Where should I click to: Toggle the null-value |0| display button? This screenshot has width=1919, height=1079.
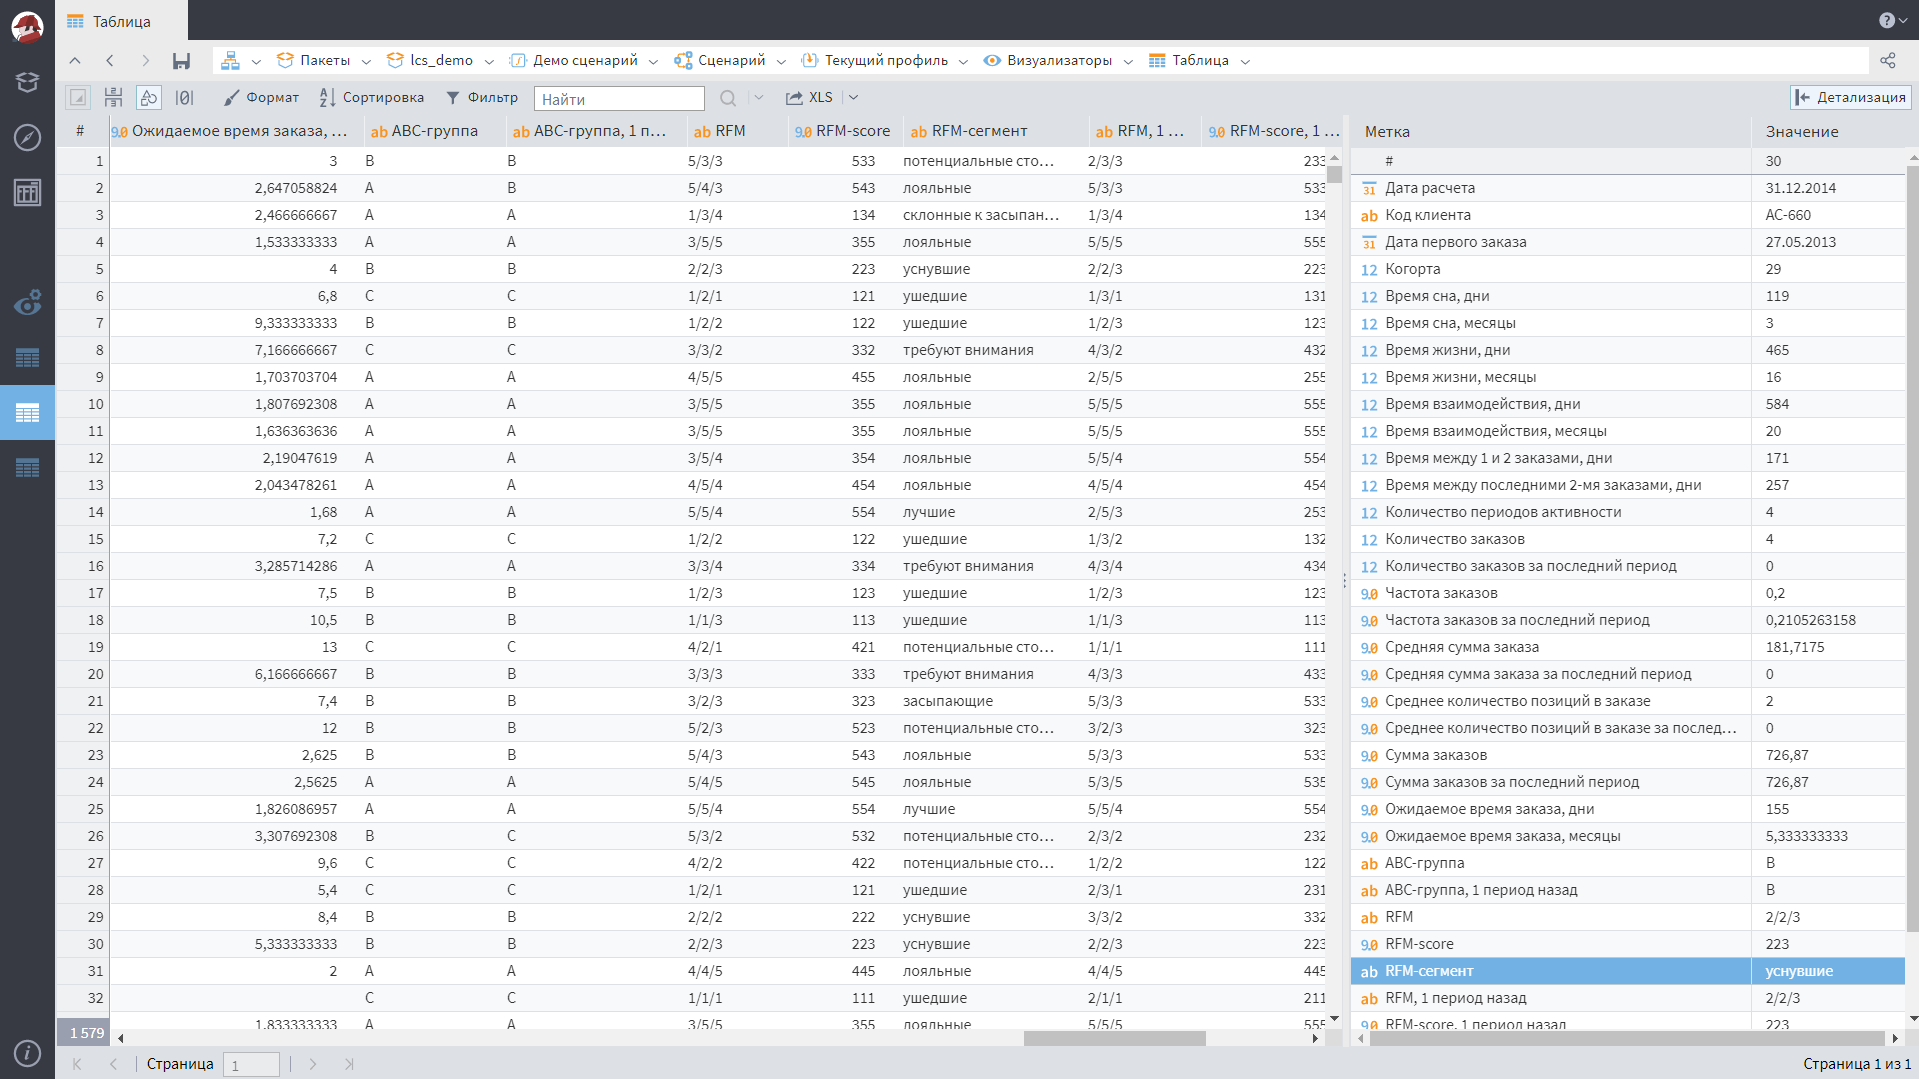click(184, 97)
